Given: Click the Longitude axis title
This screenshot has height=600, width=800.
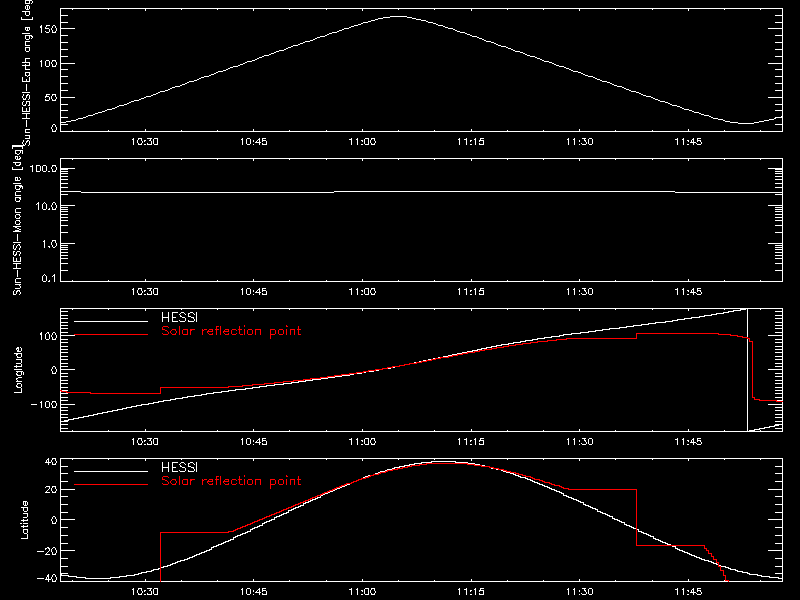Looking at the screenshot, I should pyautogui.click(x=18, y=370).
